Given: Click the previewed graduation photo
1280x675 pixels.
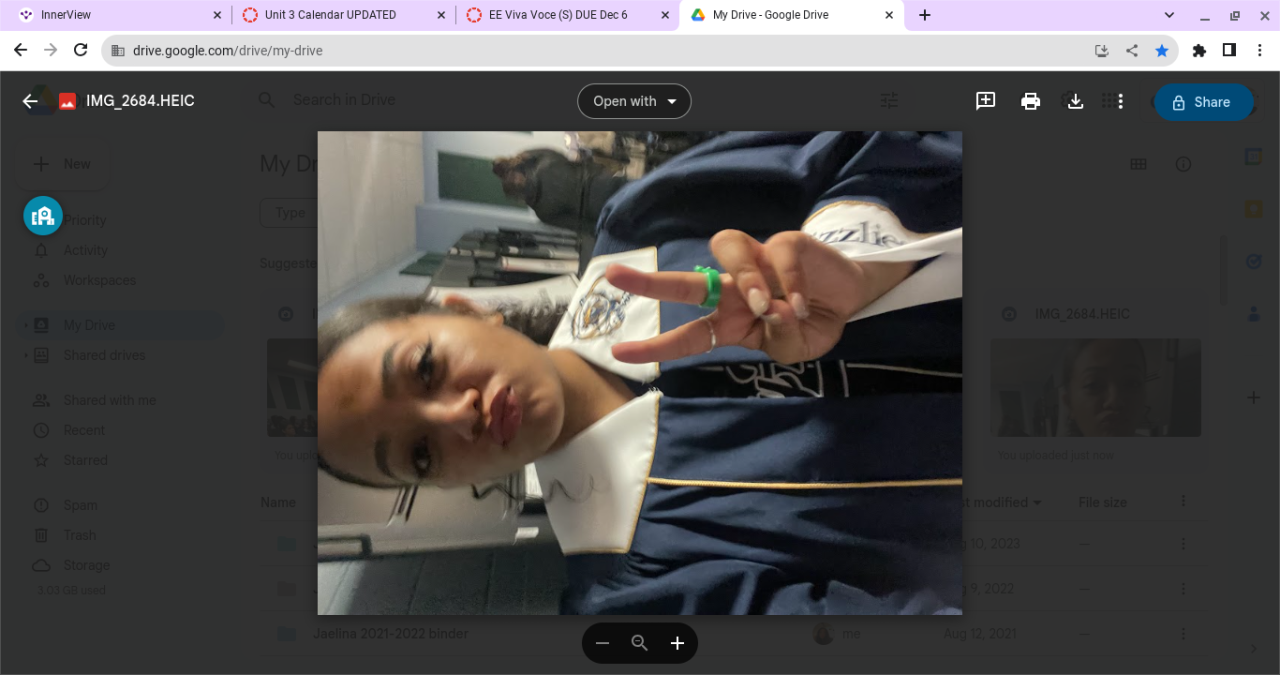Looking at the screenshot, I should point(640,373).
